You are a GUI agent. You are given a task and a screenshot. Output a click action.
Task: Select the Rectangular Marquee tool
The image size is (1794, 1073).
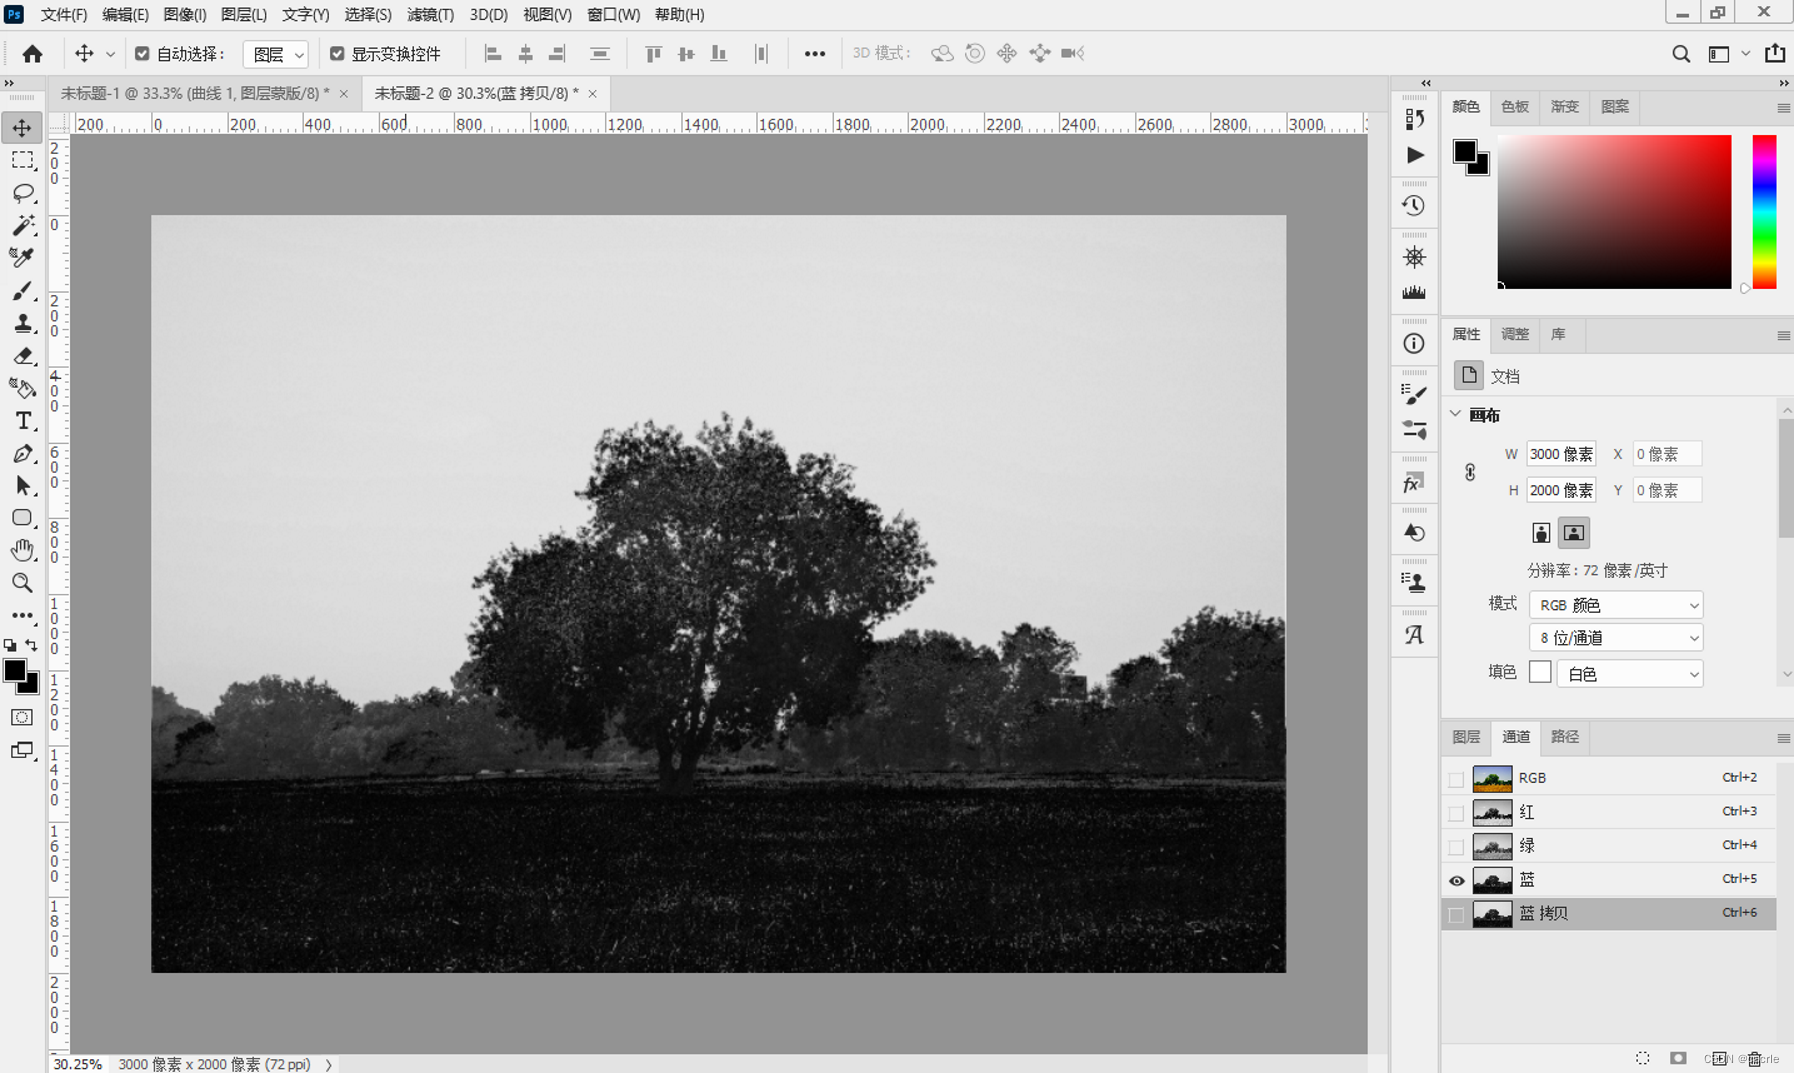22,161
